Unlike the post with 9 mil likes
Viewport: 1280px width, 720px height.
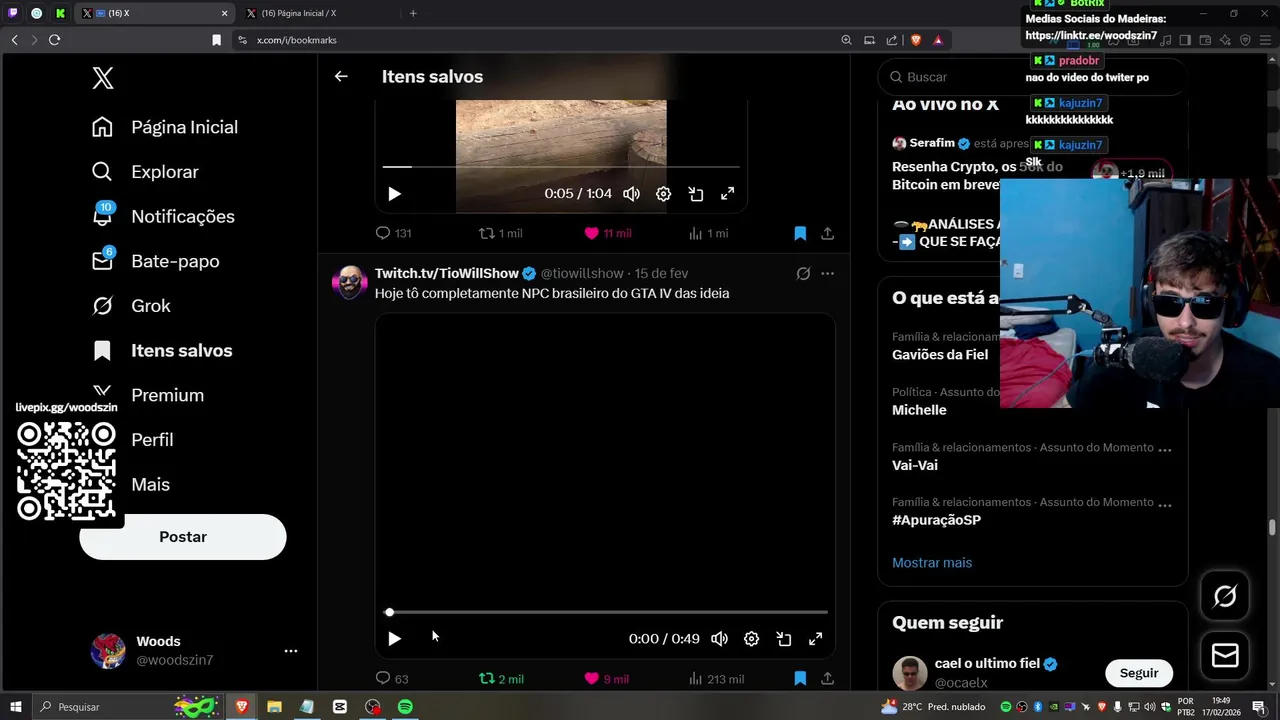click(606, 679)
